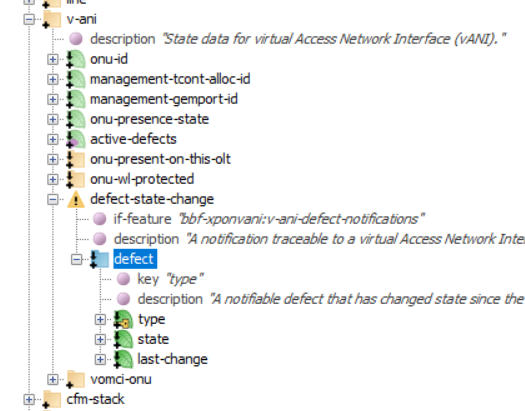Click the folder icon of onu-present-on-this-olt
Image resolution: width=525 pixels, height=411 pixels.
pos(76,159)
